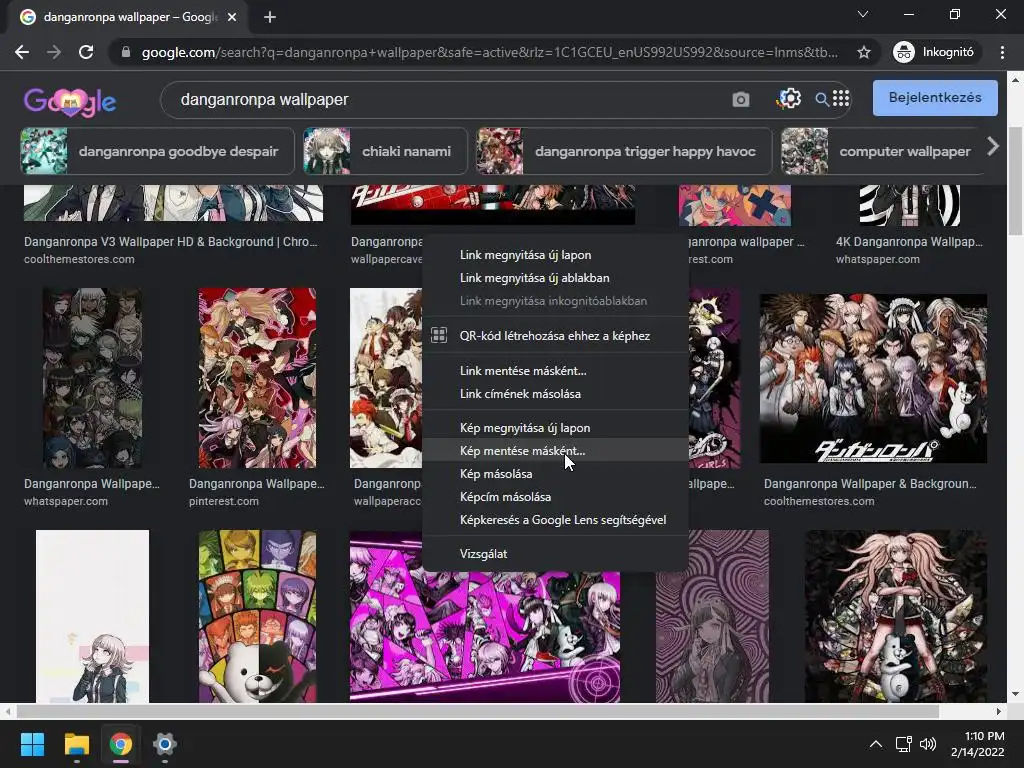Open the pinterest.com Danganronpa Wallpaper result
This screenshot has height=768, width=1024.
click(257, 484)
